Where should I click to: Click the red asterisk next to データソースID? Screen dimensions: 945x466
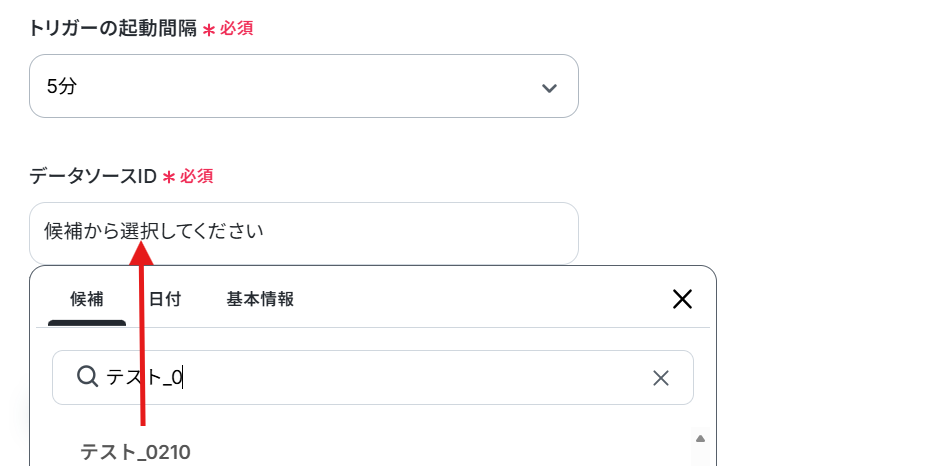click(169, 177)
